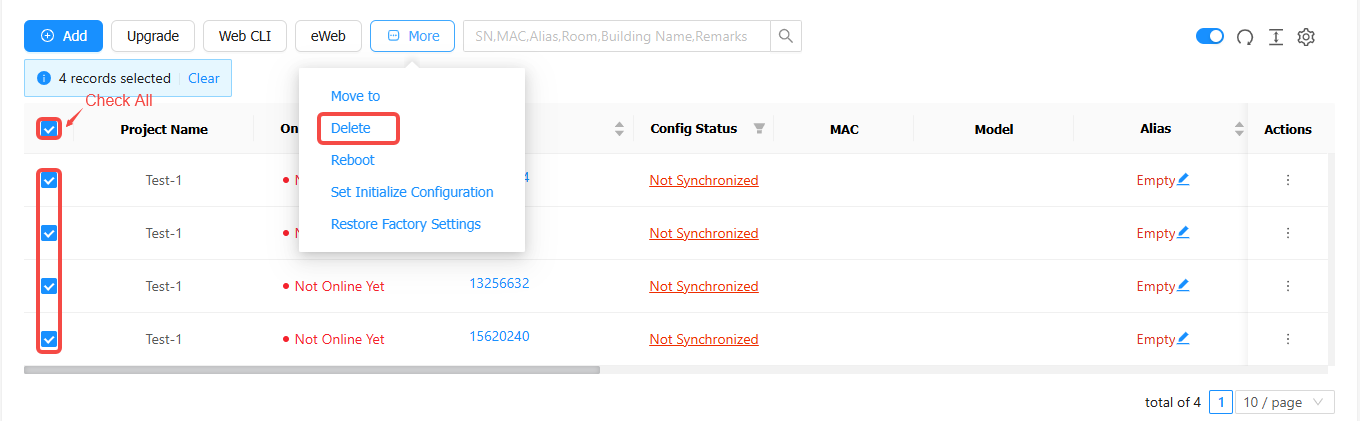Uncheck the Check All header checkbox
Screen dimensions: 1360x421
(x=49, y=129)
